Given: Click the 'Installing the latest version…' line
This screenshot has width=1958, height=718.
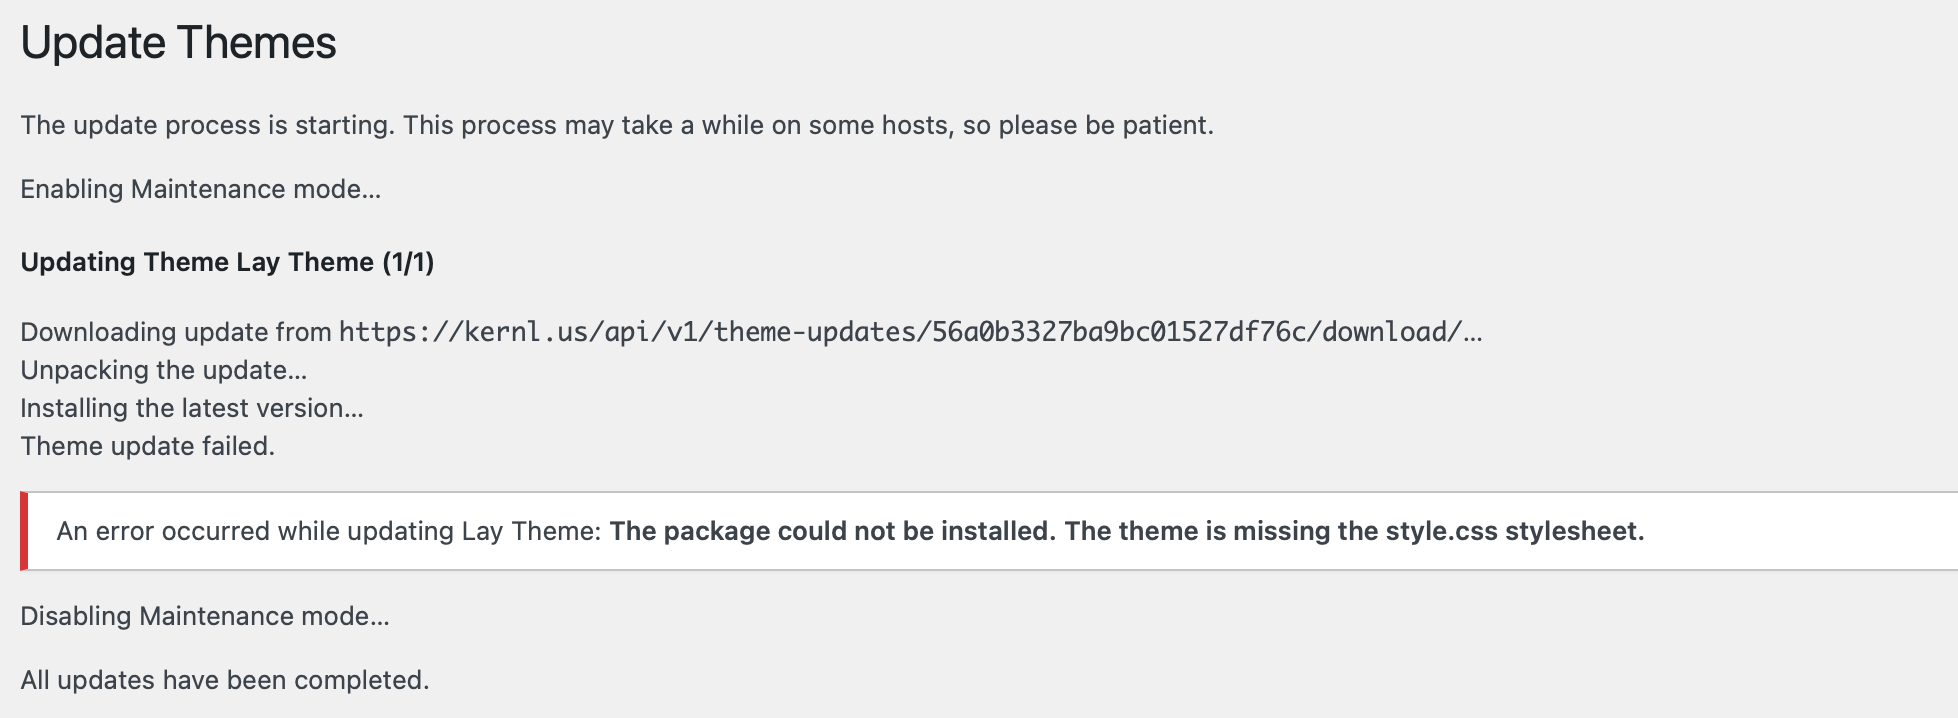Looking at the screenshot, I should click(x=191, y=408).
